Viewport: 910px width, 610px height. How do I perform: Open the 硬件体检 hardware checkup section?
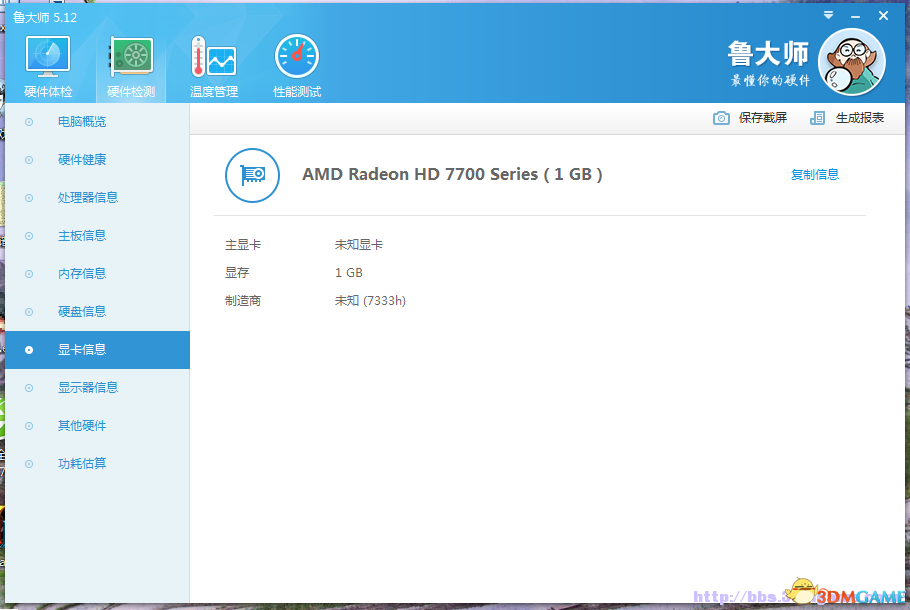tap(48, 66)
